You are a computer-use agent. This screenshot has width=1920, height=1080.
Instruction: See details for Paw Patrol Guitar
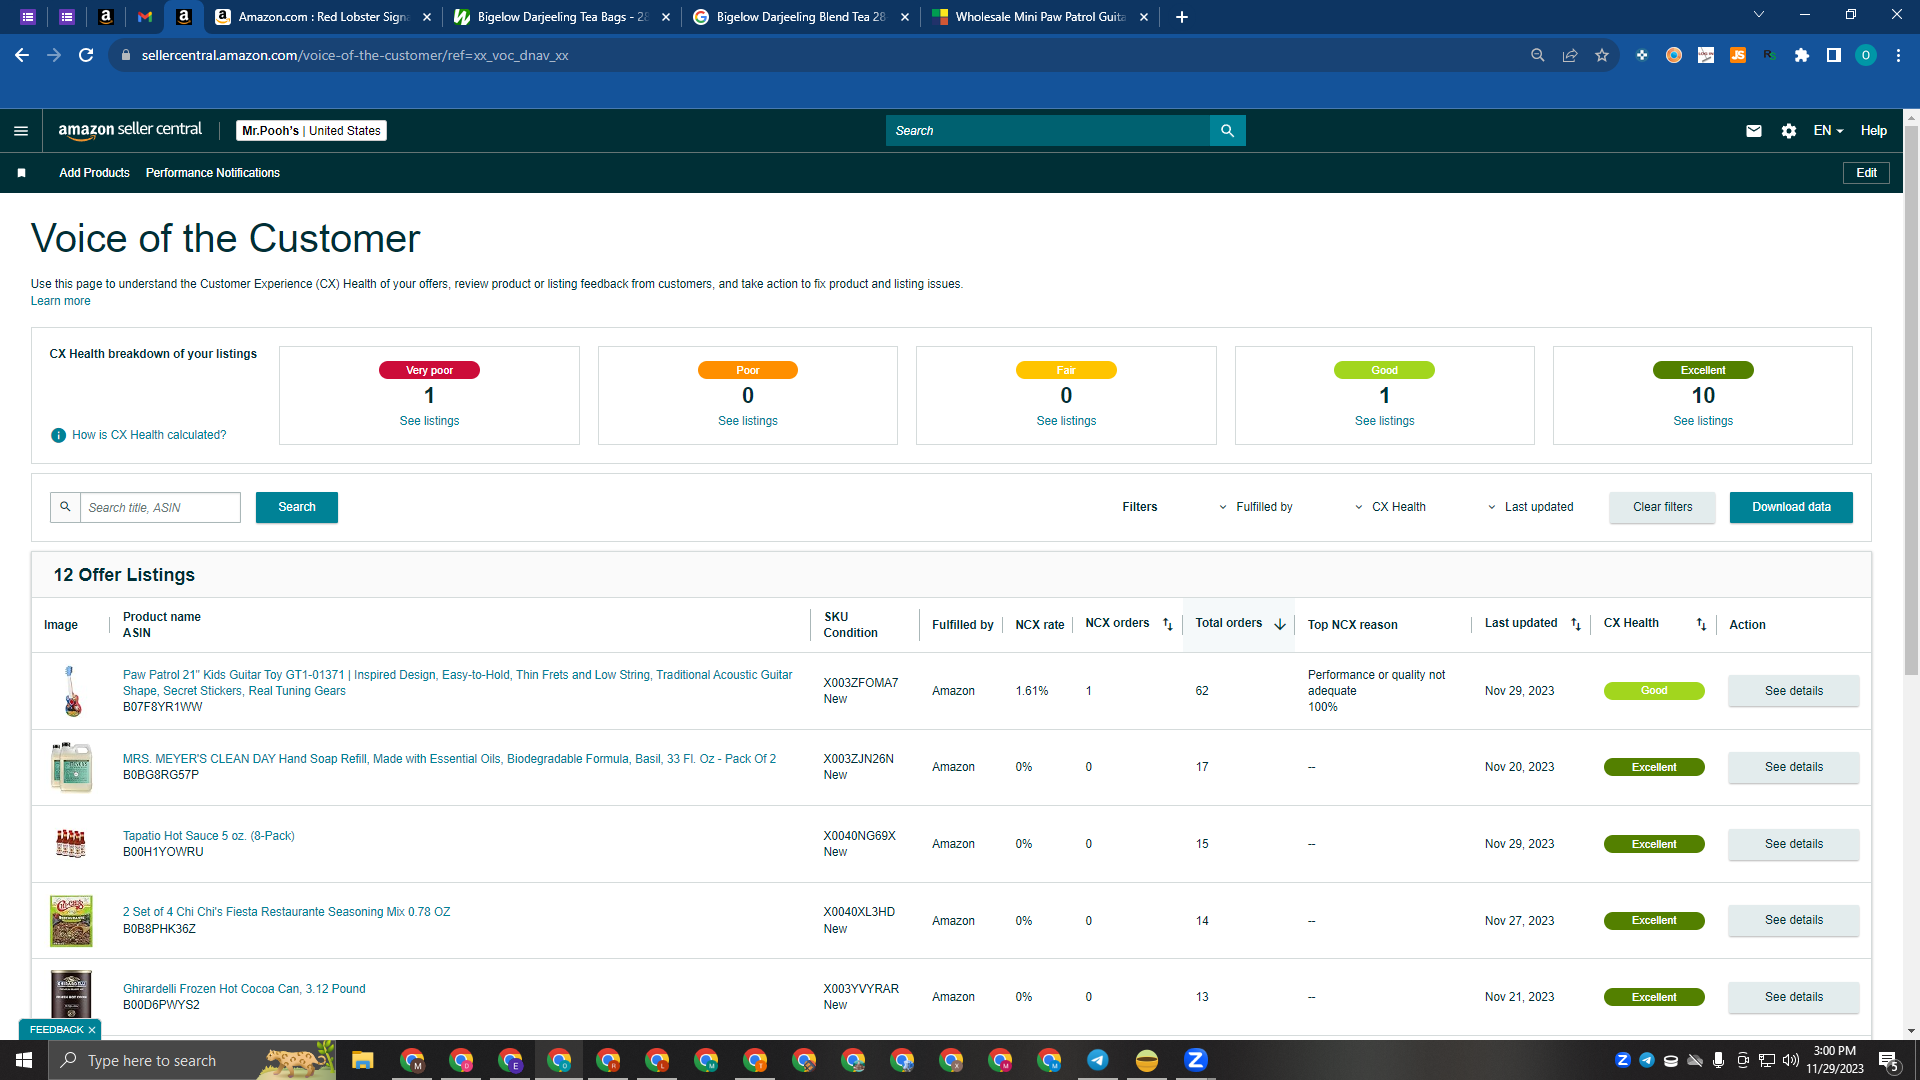1794,691
